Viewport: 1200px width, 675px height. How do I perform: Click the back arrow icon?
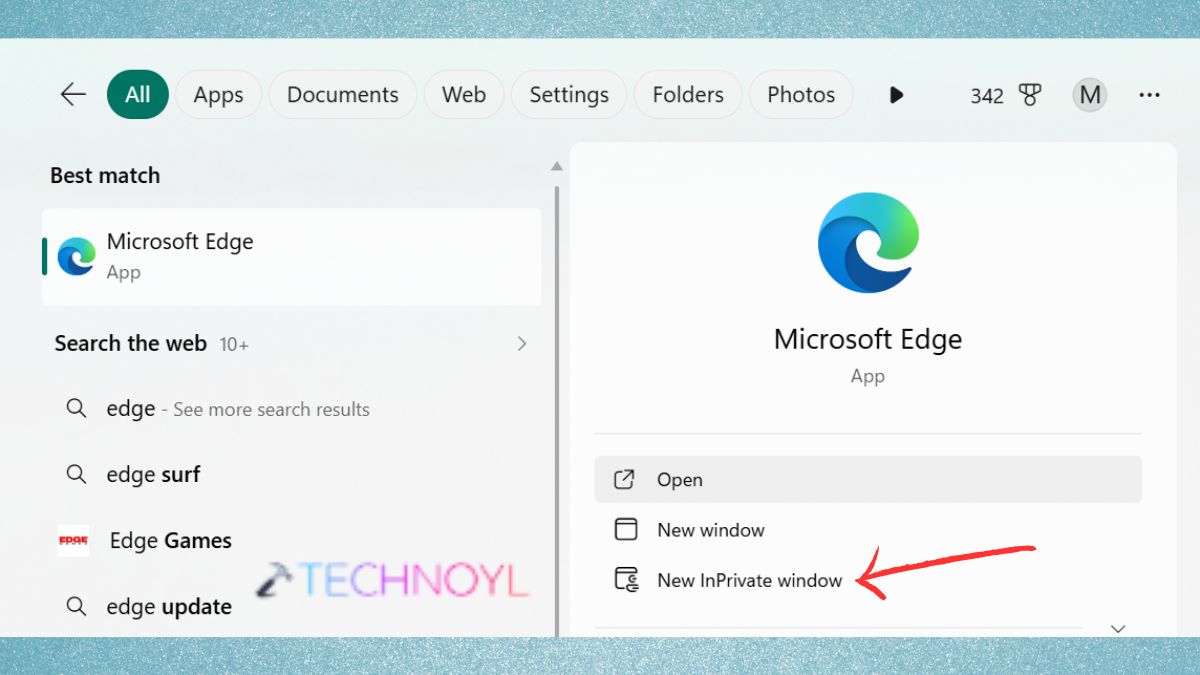point(73,95)
